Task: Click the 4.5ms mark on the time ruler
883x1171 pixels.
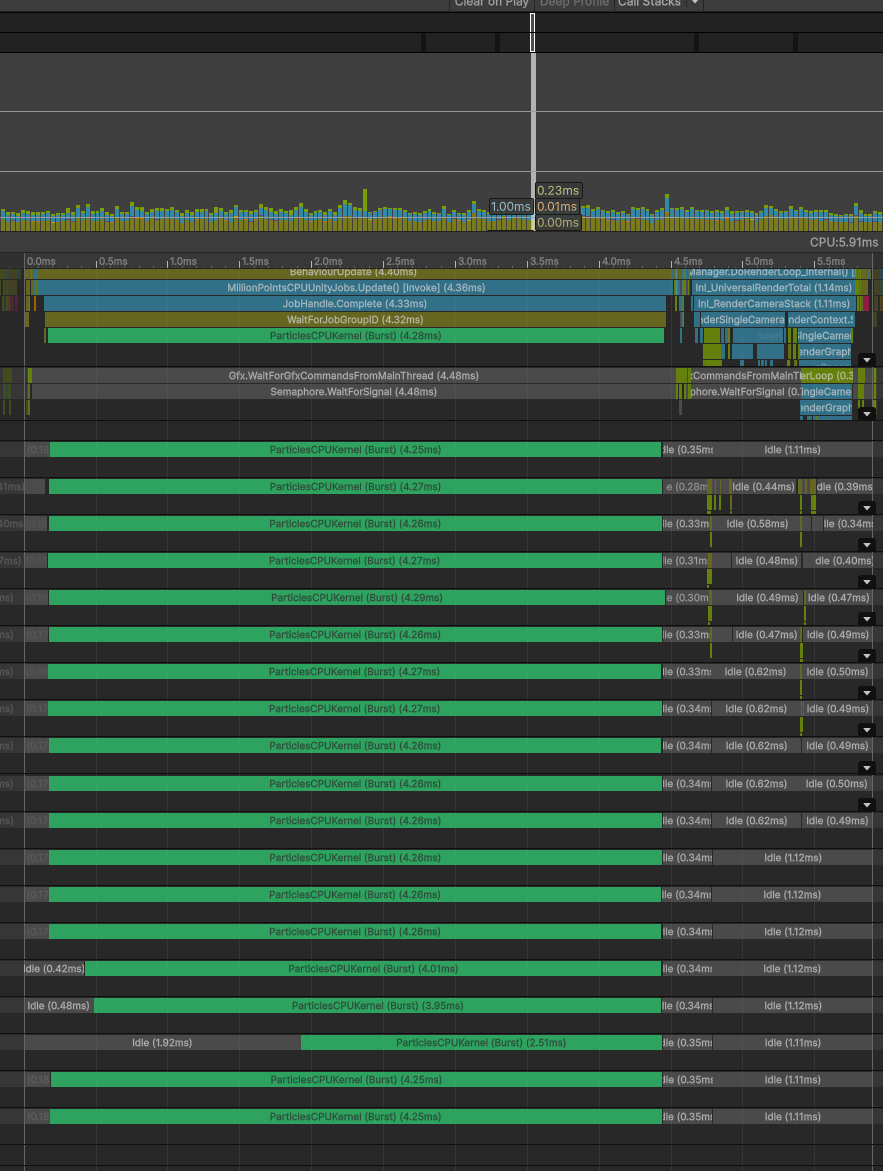Action: (688, 261)
